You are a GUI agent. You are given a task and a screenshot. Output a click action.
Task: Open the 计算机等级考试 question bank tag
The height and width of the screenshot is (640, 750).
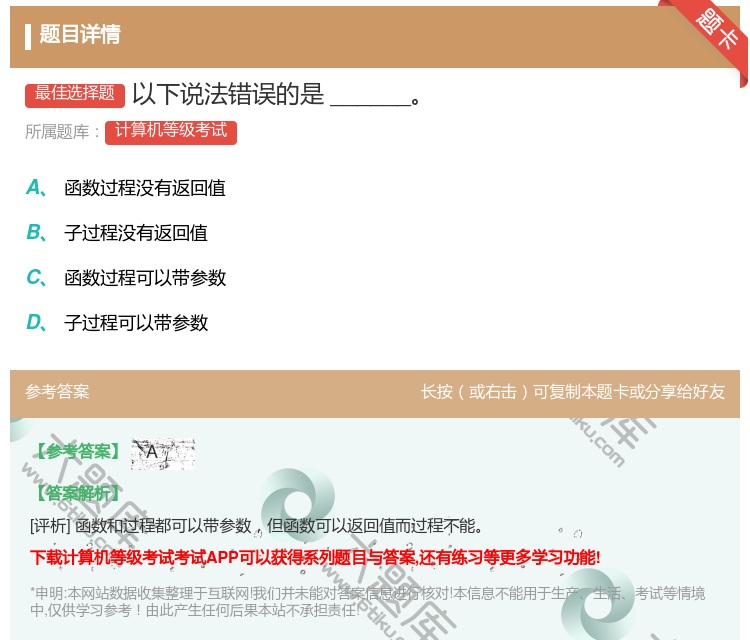point(171,132)
